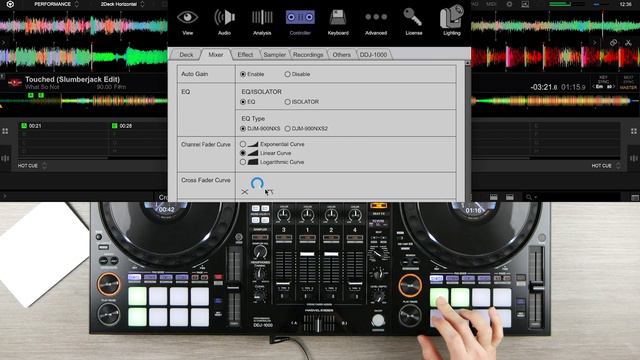Select Linear Curve channel fader

243,153
